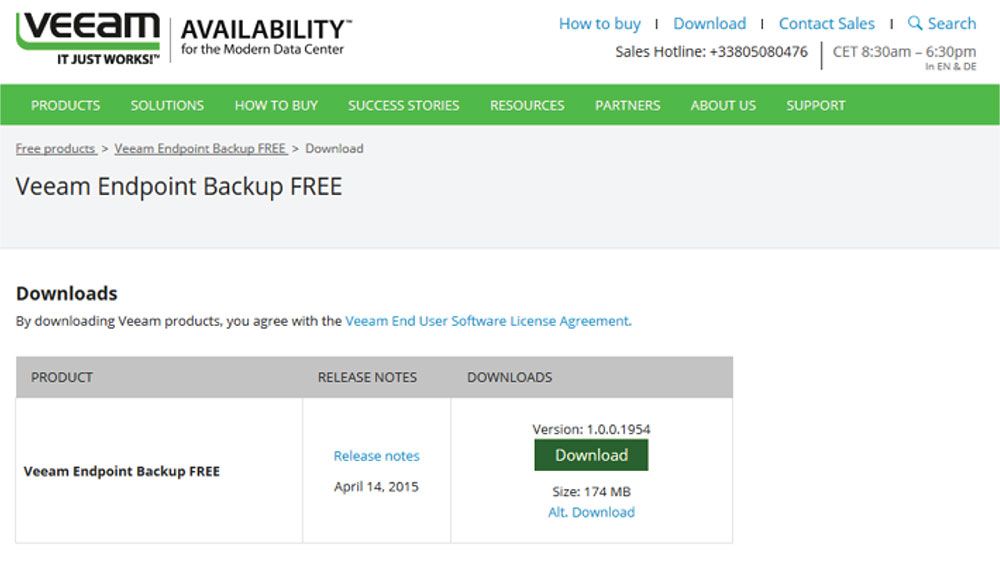View the Release notes
The width and height of the screenshot is (1000, 563).
376,456
